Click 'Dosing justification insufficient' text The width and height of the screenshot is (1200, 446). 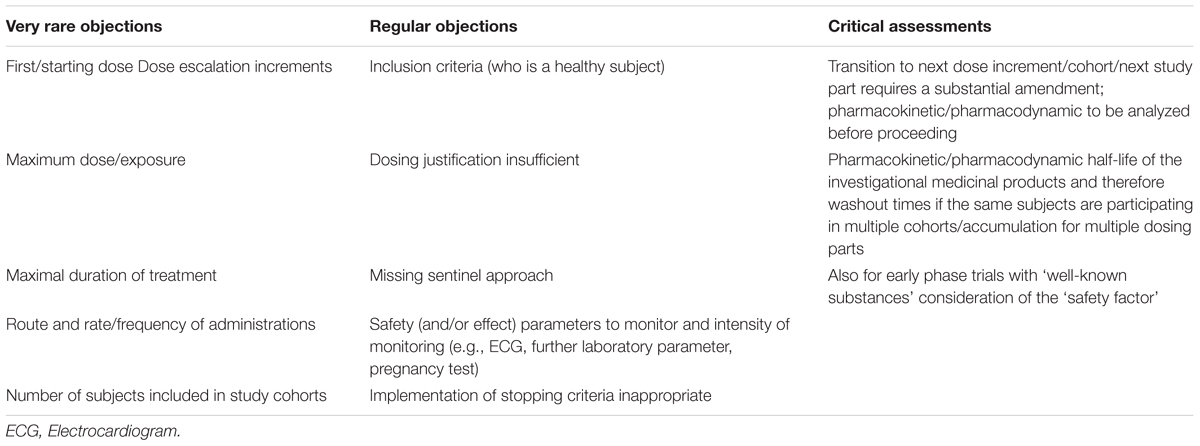[x=475, y=159]
